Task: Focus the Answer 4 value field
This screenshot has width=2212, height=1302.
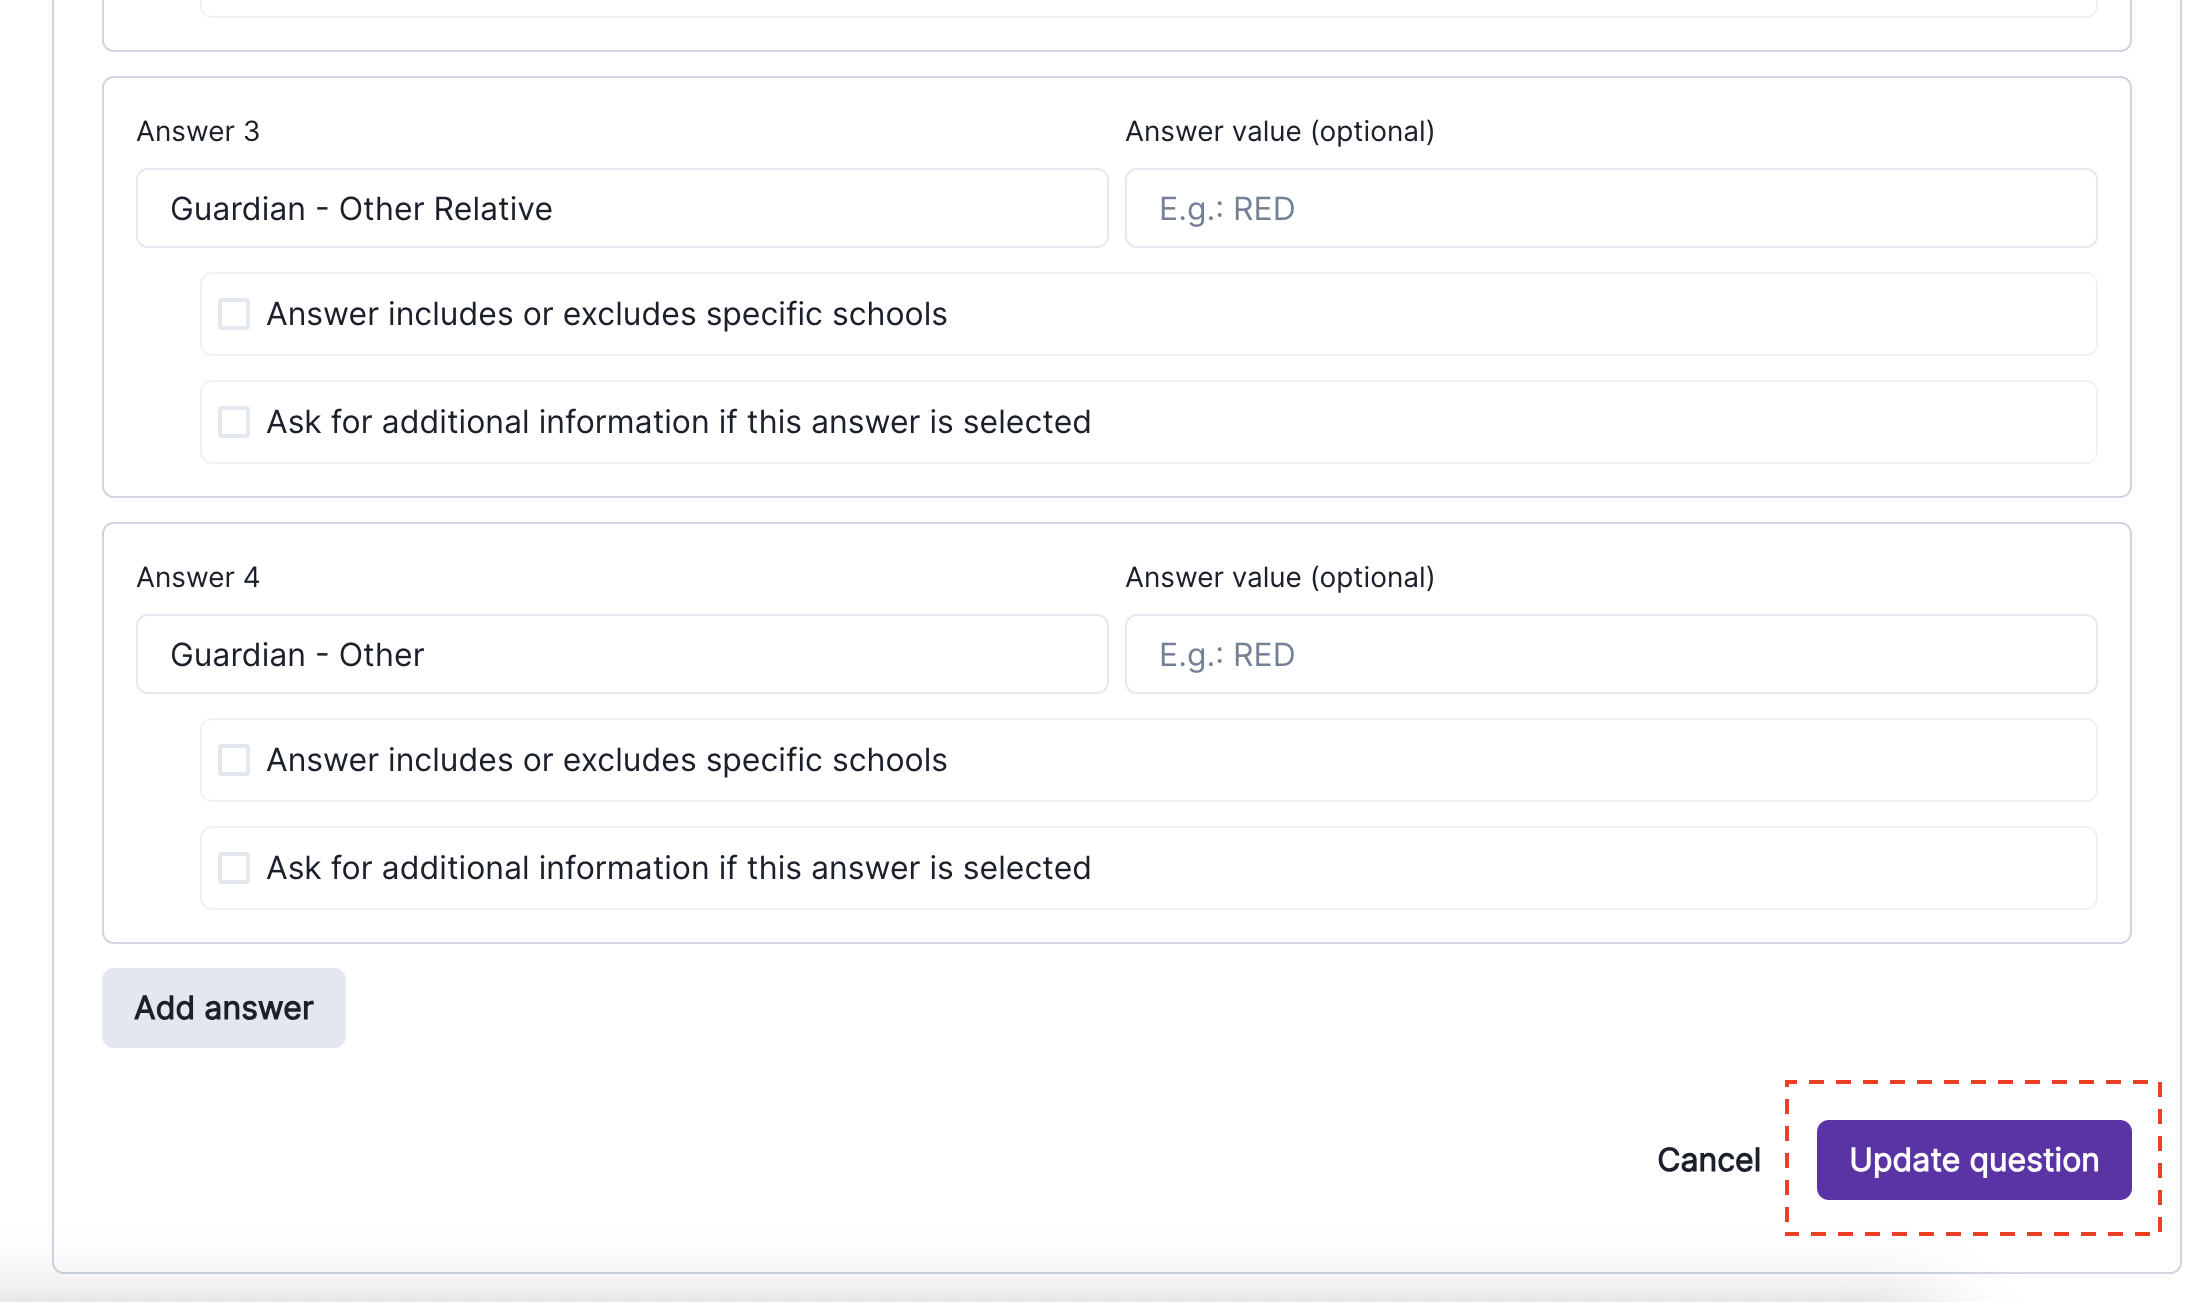Action: coord(1610,655)
